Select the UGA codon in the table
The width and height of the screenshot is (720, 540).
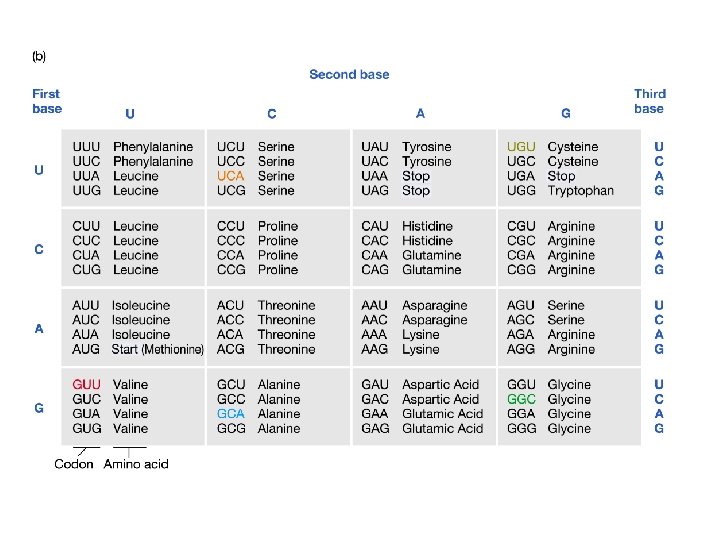click(521, 176)
